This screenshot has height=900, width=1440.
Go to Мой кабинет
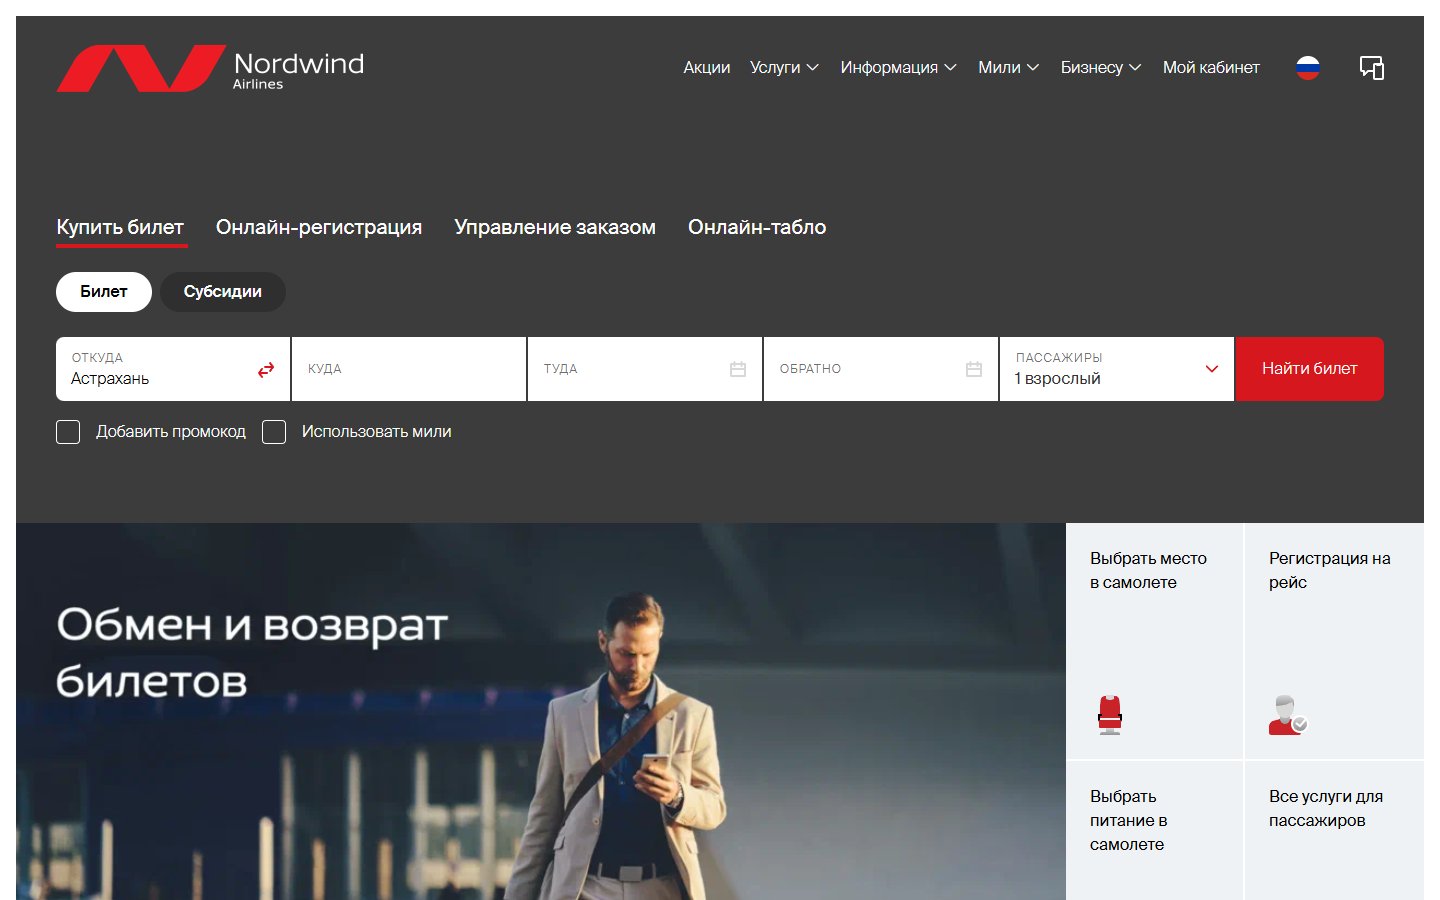tap(1211, 68)
